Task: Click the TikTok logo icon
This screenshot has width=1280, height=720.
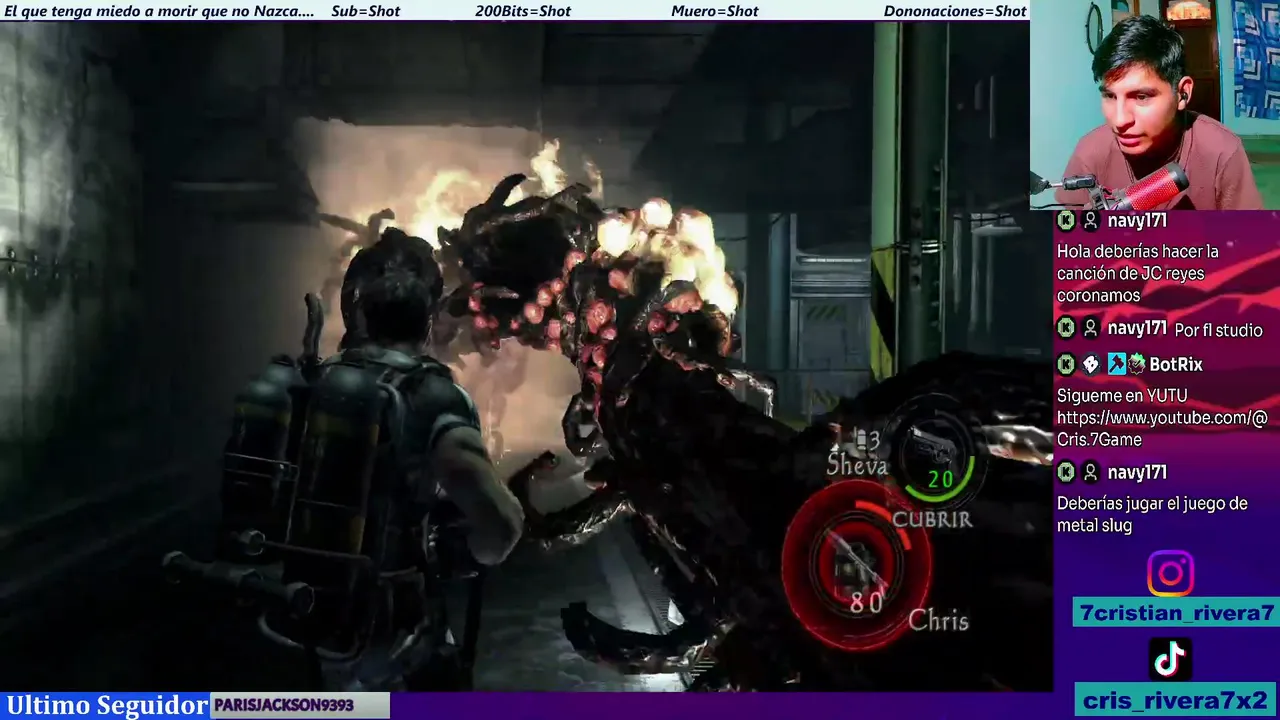Action: pyautogui.click(x=1170, y=660)
